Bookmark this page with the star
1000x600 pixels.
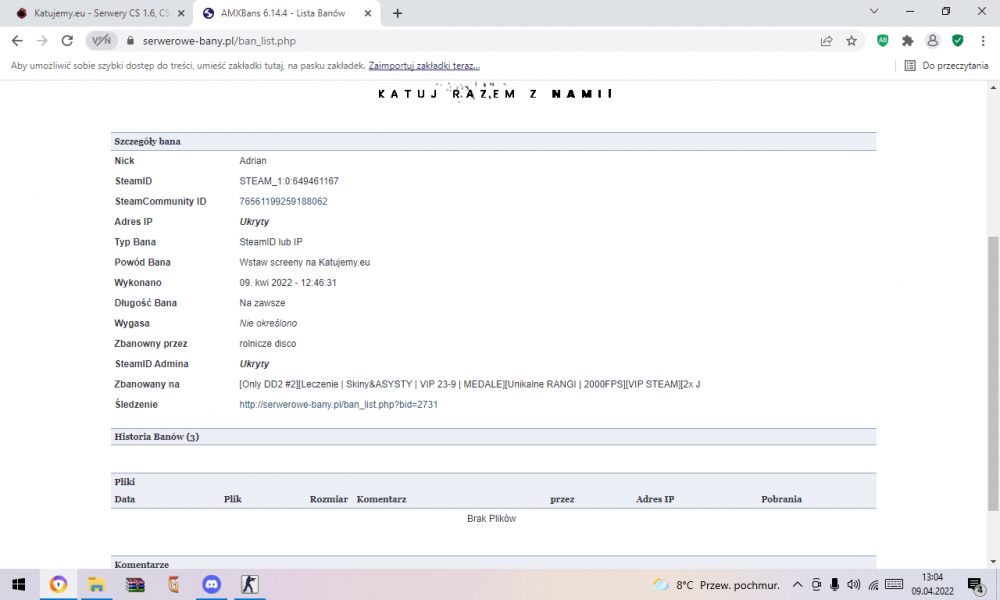click(x=851, y=41)
